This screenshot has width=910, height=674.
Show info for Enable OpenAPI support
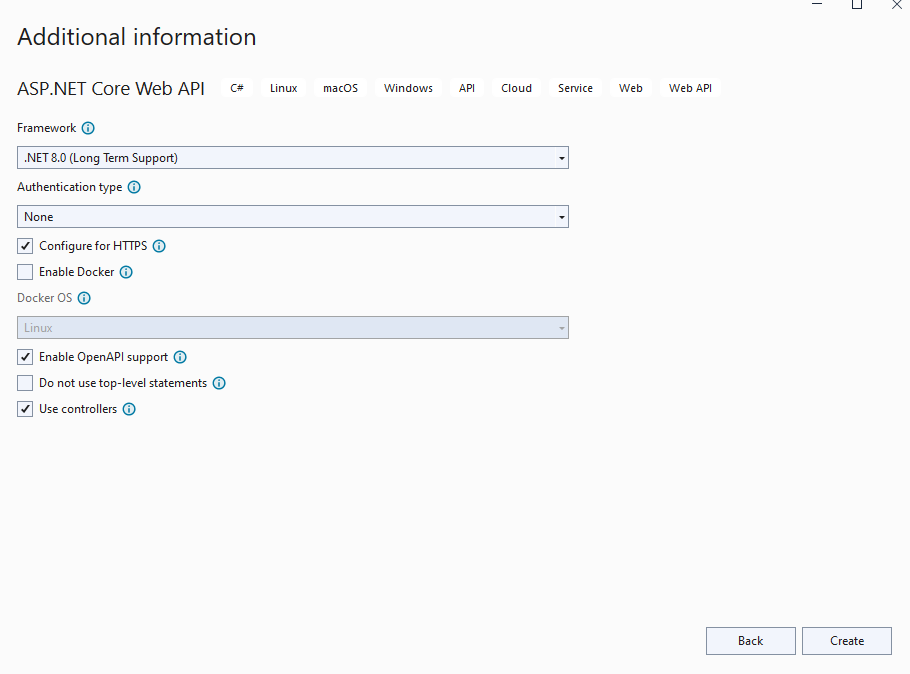pyautogui.click(x=180, y=357)
